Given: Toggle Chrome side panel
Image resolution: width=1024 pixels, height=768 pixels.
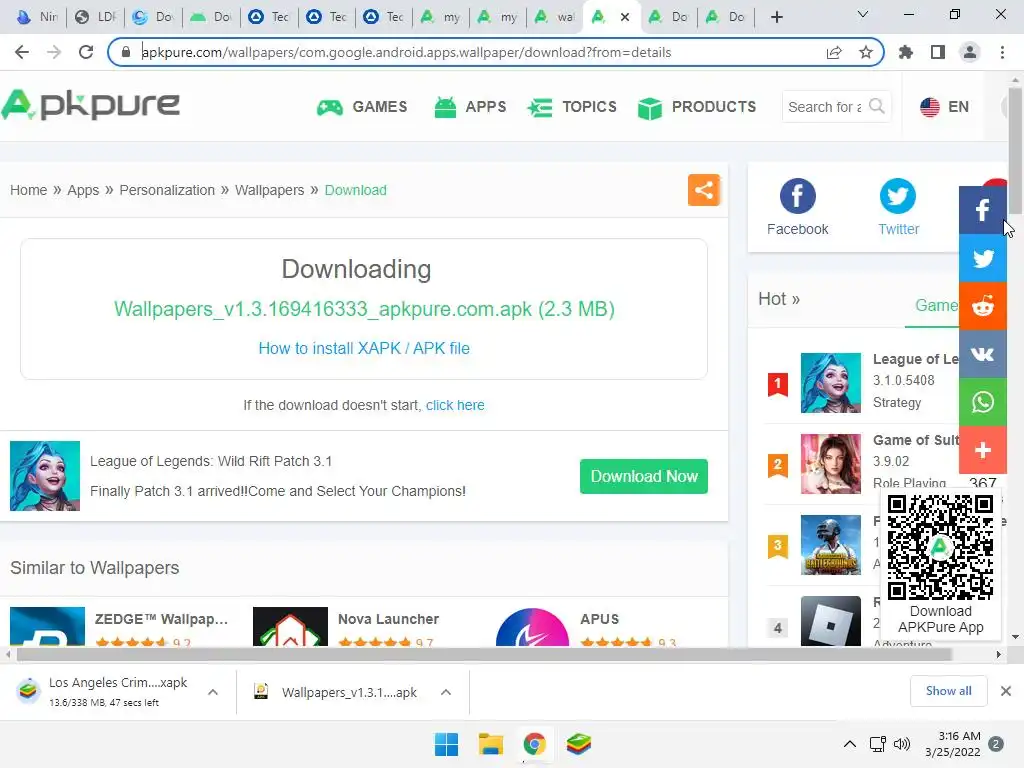Looking at the screenshot, I should pos(938,52).
